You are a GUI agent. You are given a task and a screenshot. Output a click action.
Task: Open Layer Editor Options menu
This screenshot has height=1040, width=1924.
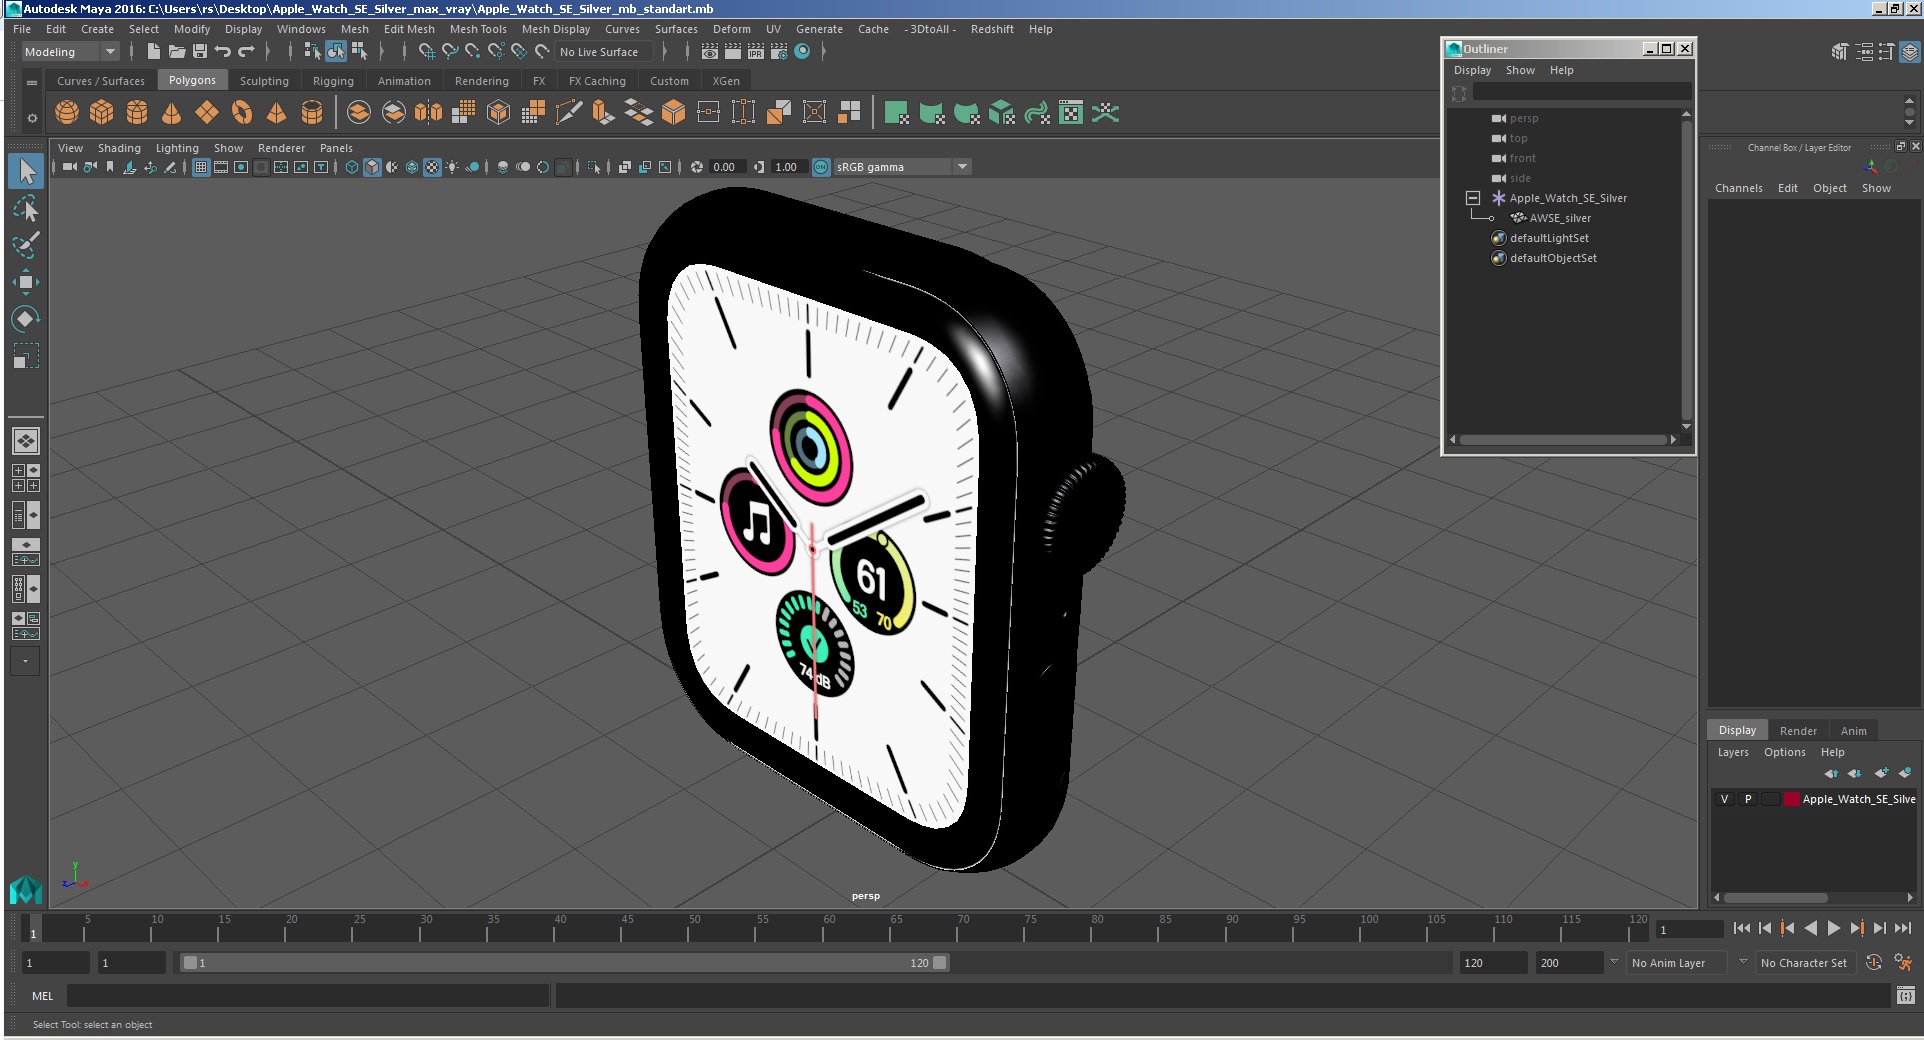tap(1784, 752)
